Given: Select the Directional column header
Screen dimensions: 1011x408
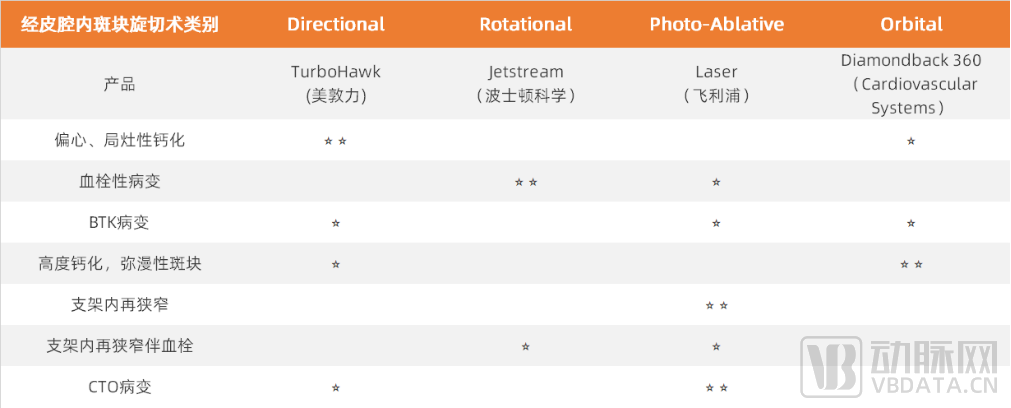Looking at the screenshot, I should coord(336,24).
